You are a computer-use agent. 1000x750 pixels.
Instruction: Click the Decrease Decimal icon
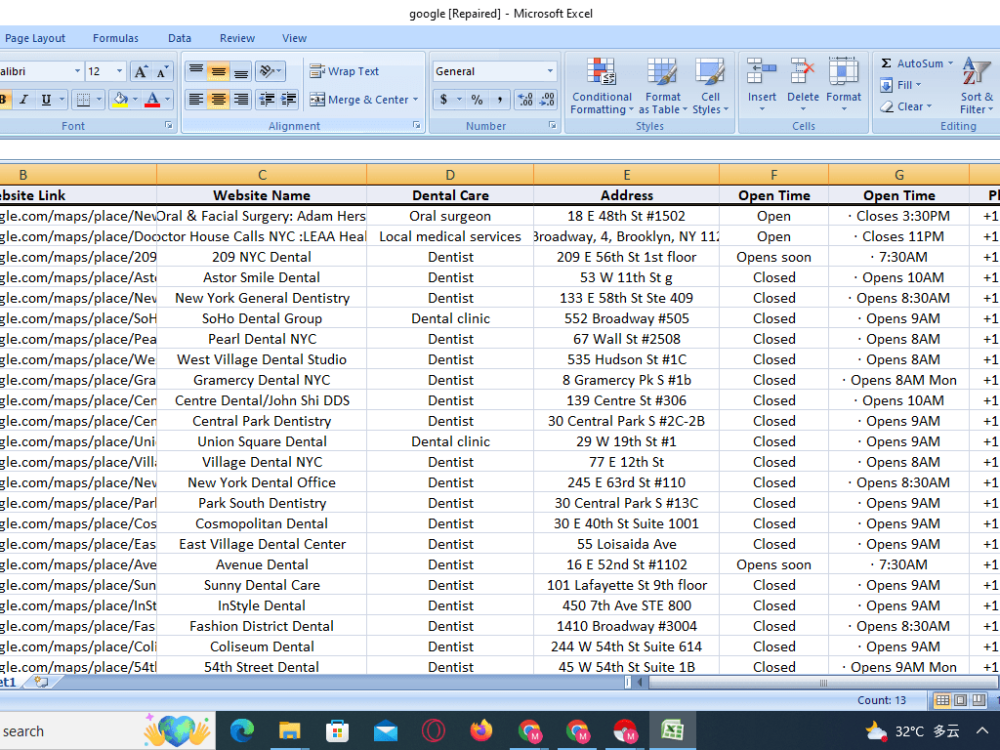[x=547, y=99]
